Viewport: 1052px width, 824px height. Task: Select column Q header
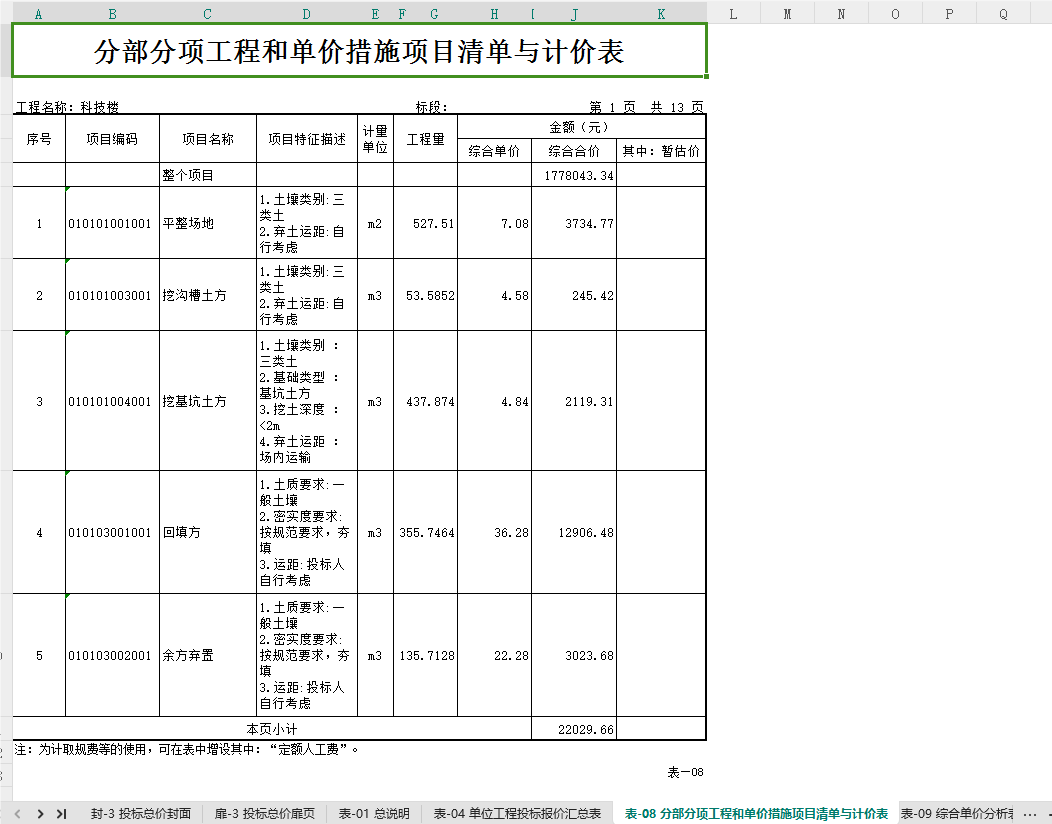[x=1004, y=14]
